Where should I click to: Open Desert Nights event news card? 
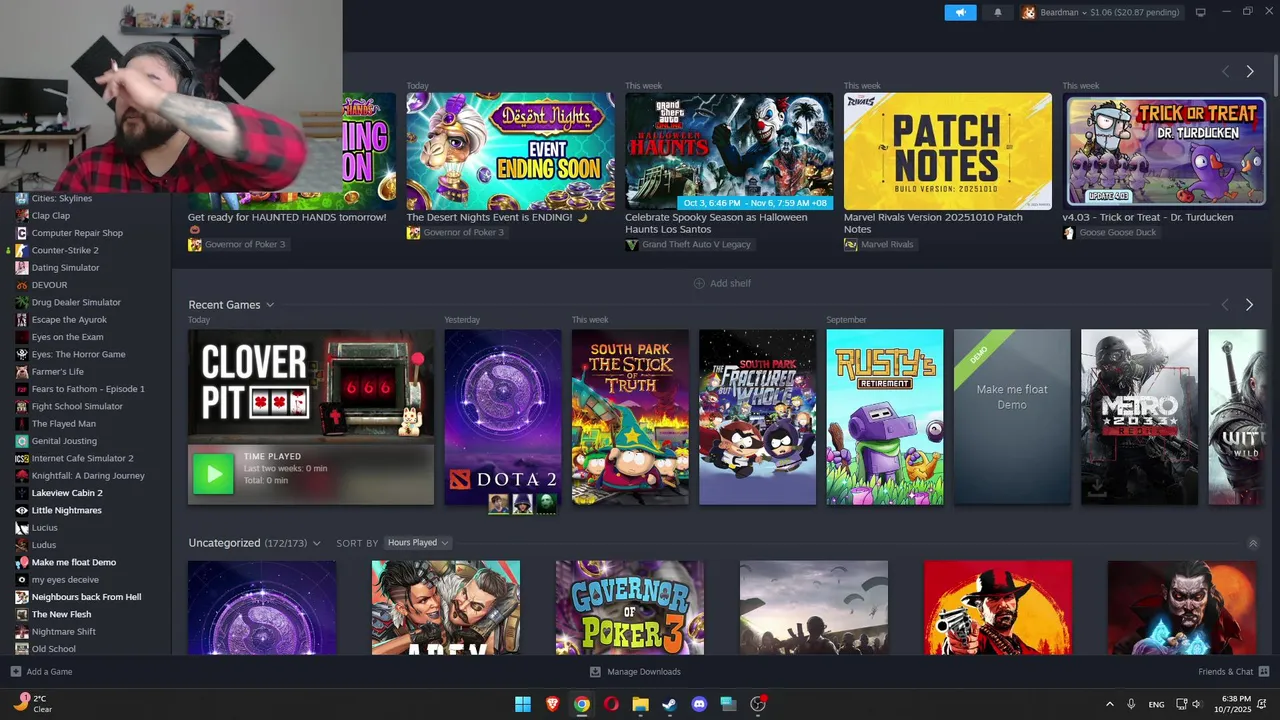[510, 151]
